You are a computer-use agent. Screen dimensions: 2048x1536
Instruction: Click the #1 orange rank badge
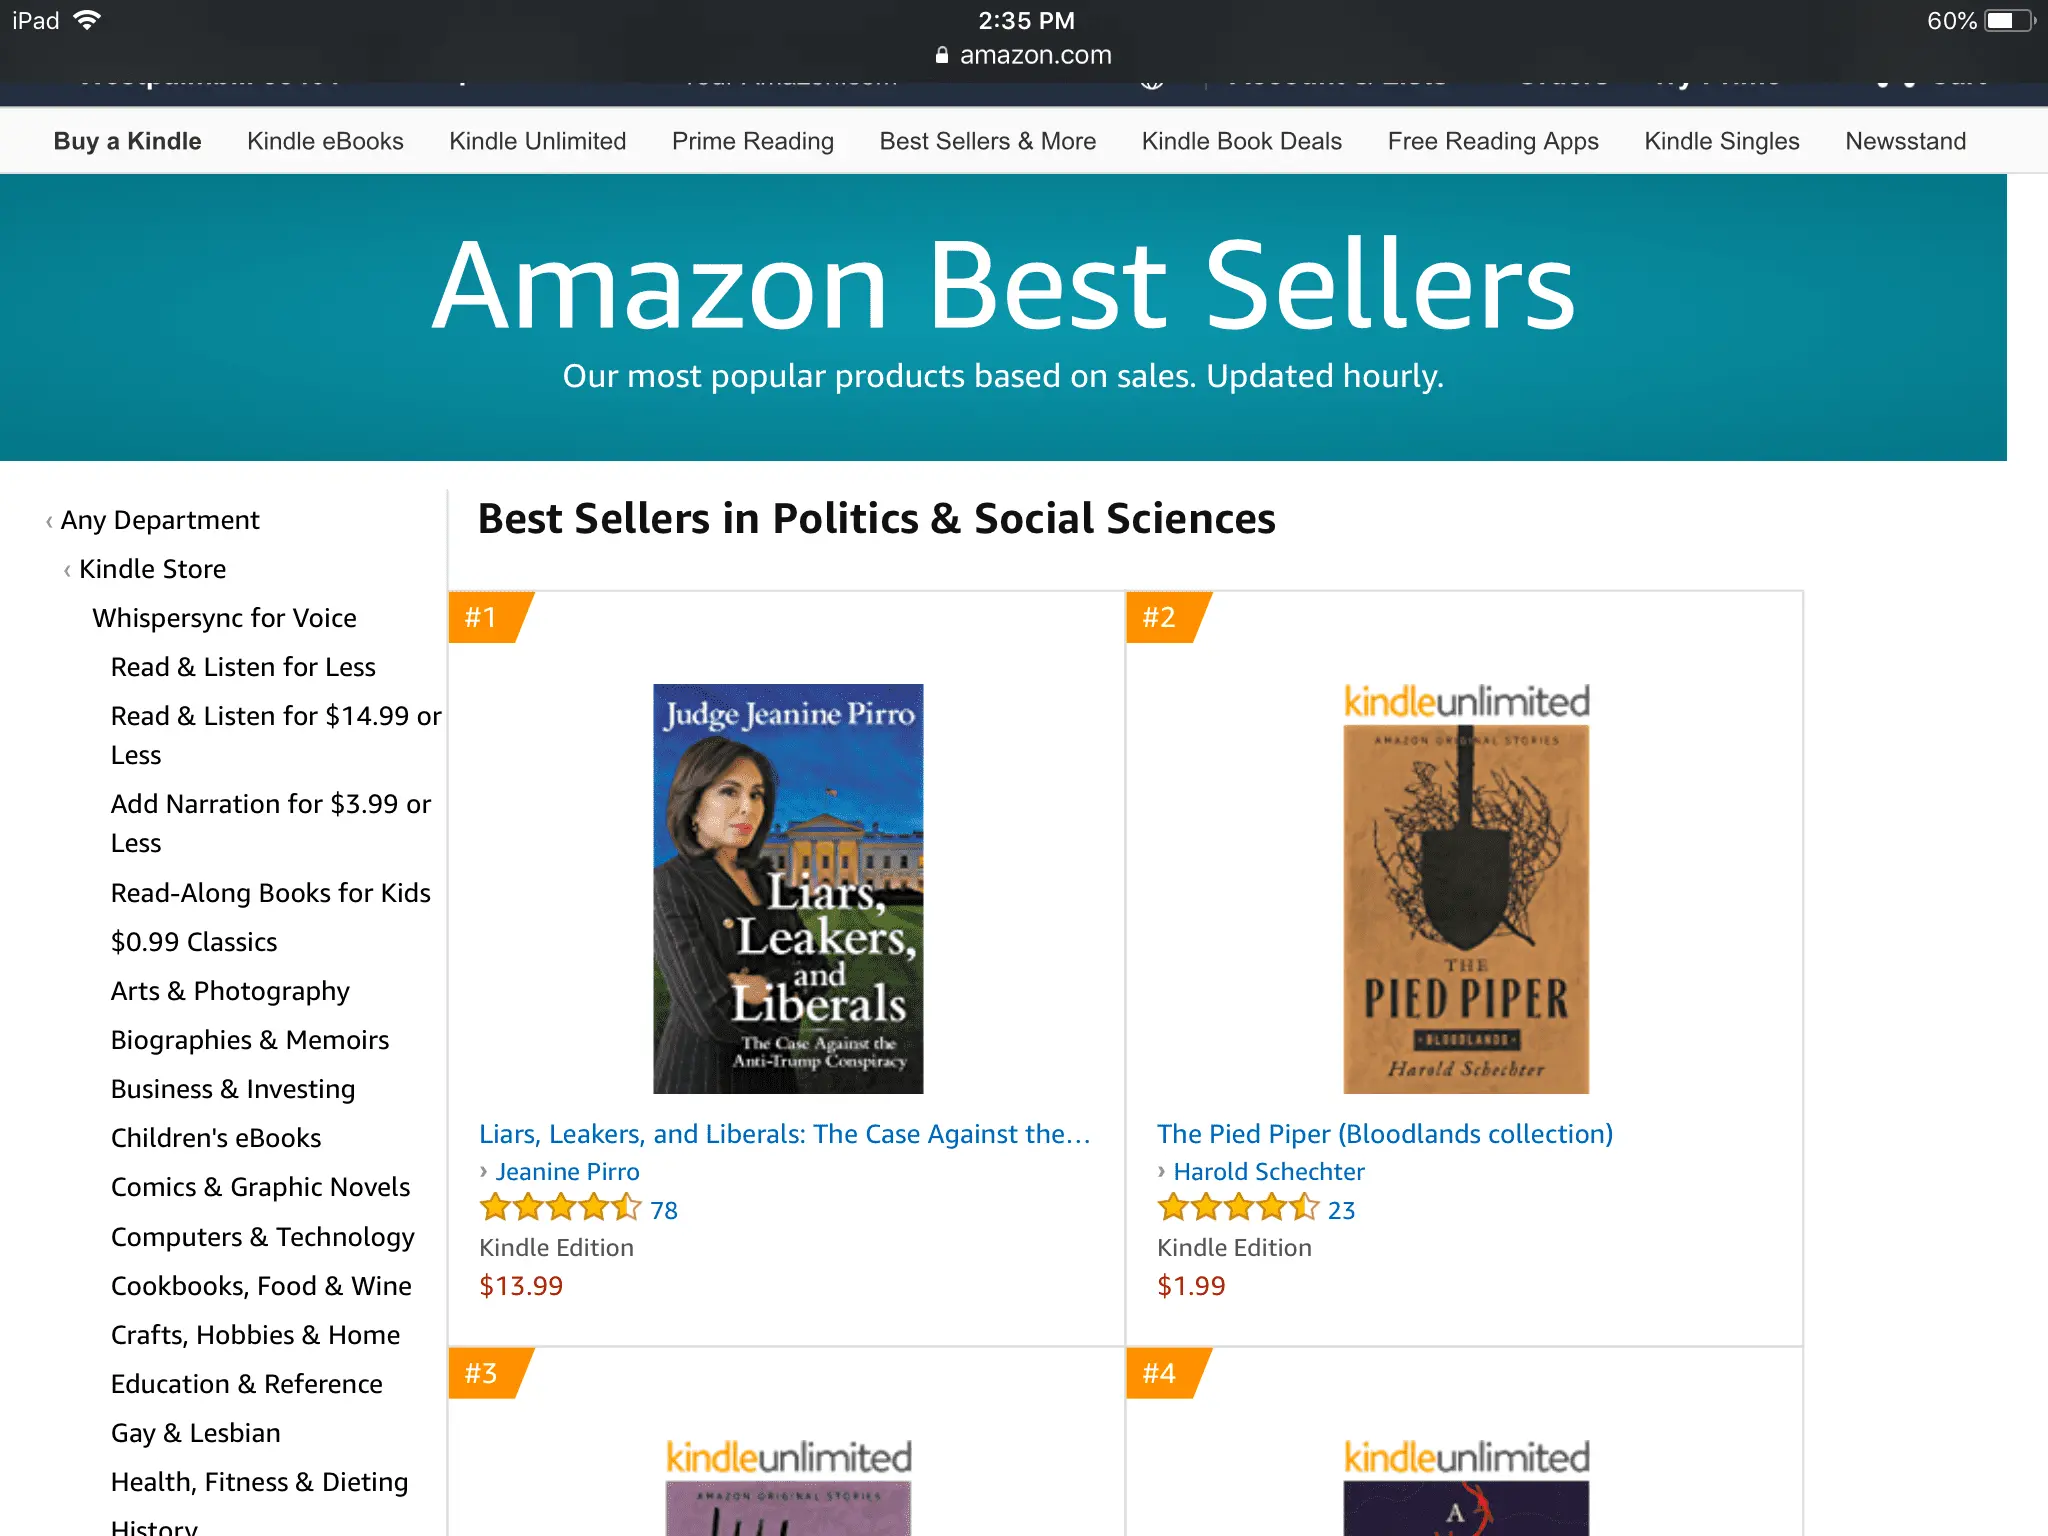[483, 617]
